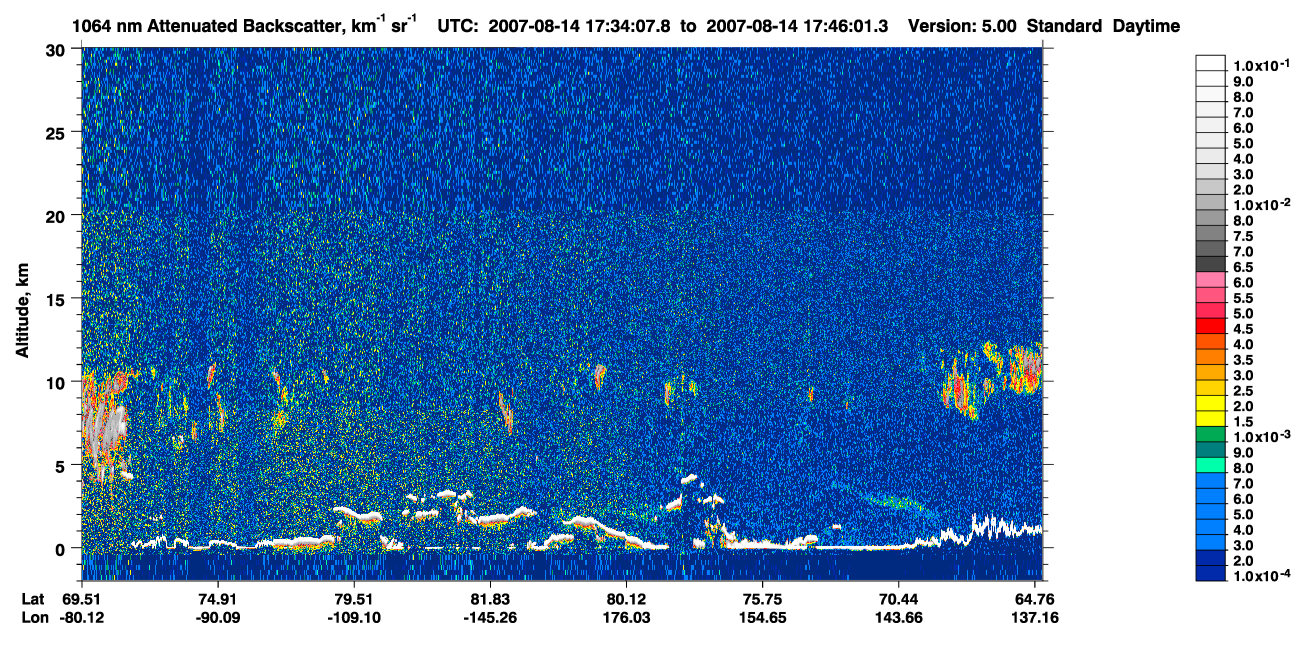1300x667 pixels.
Task: Select the green 1.0x10⁻³ legend swatch
Action: coord(1210,435)
